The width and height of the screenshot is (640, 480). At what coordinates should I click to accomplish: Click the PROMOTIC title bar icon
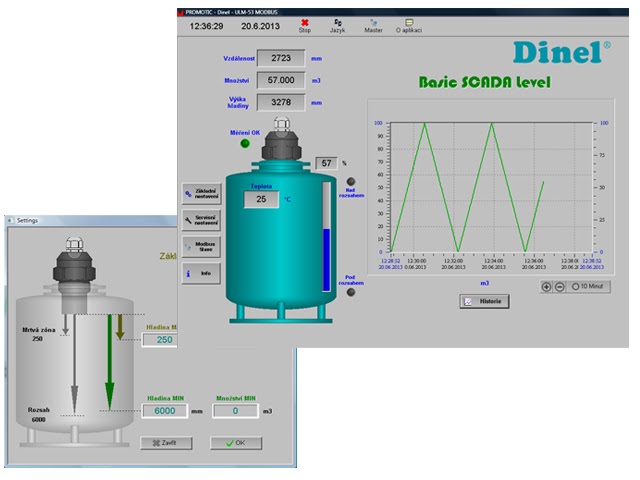181,12
